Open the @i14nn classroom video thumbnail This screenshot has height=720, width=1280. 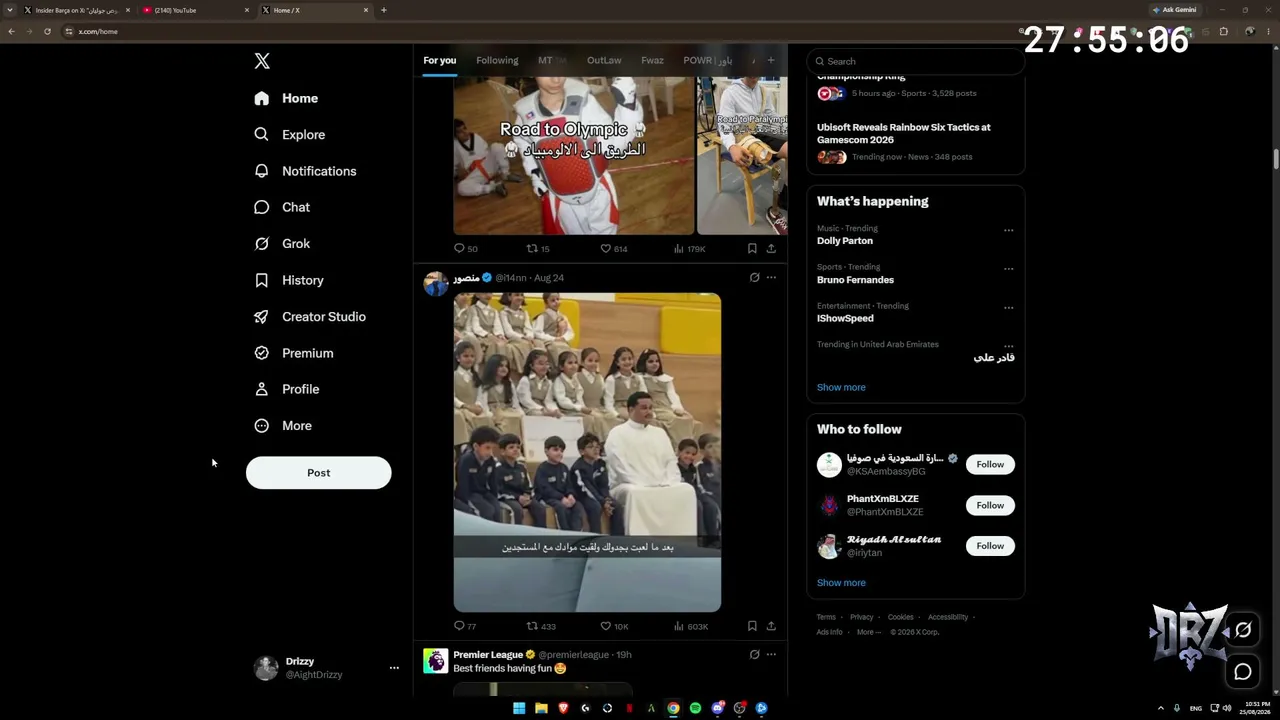[587, 452]
